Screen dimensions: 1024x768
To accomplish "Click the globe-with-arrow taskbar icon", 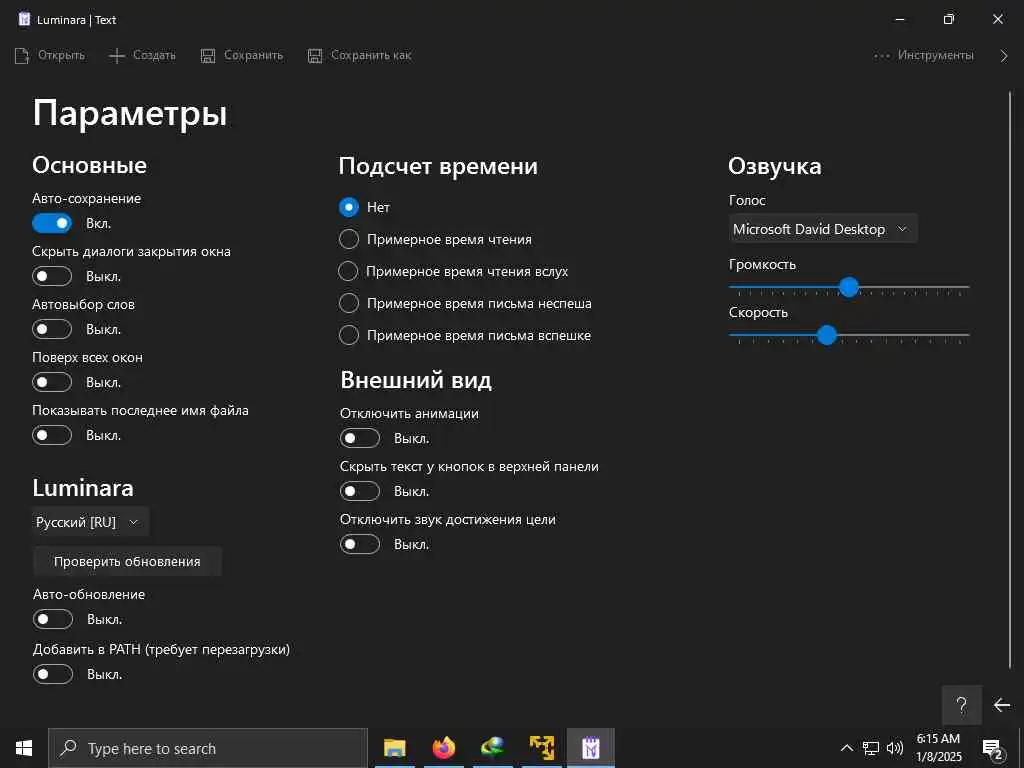I will click(x=492, y=748).
